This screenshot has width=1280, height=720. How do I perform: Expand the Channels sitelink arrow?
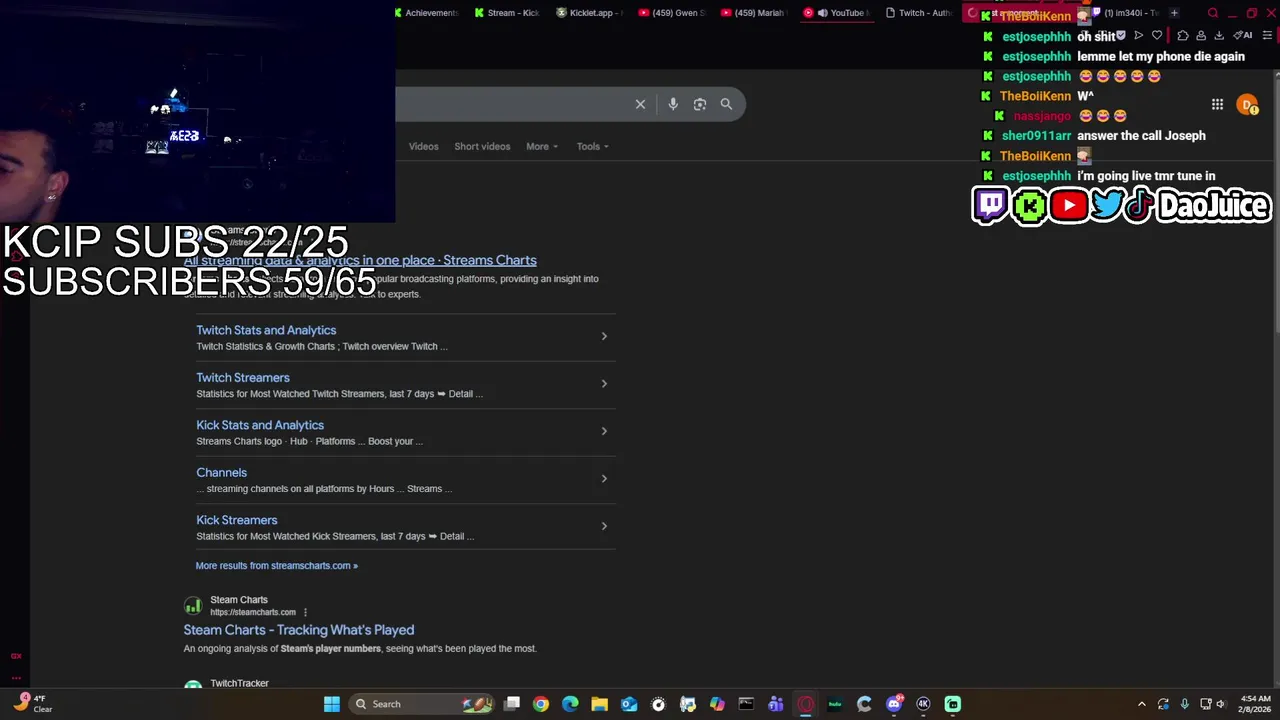tap(604, 478)
